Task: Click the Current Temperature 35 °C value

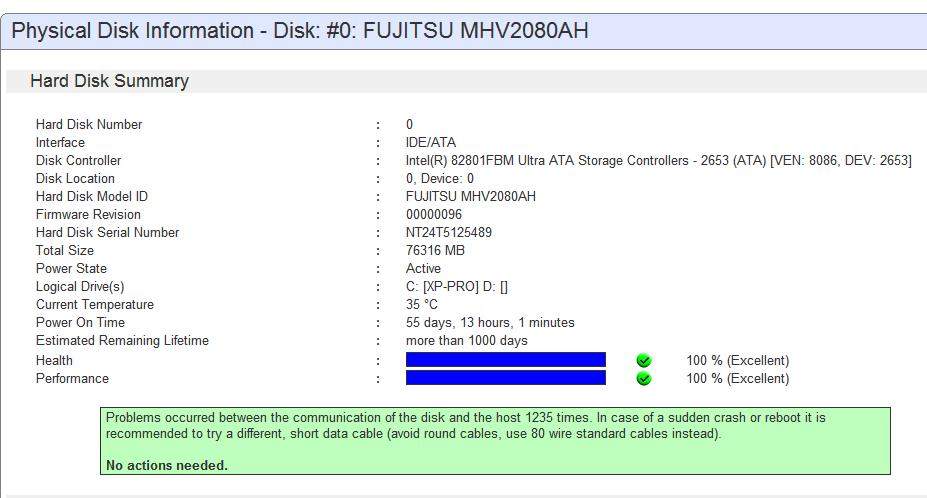Action: click(x=422, y=305)
